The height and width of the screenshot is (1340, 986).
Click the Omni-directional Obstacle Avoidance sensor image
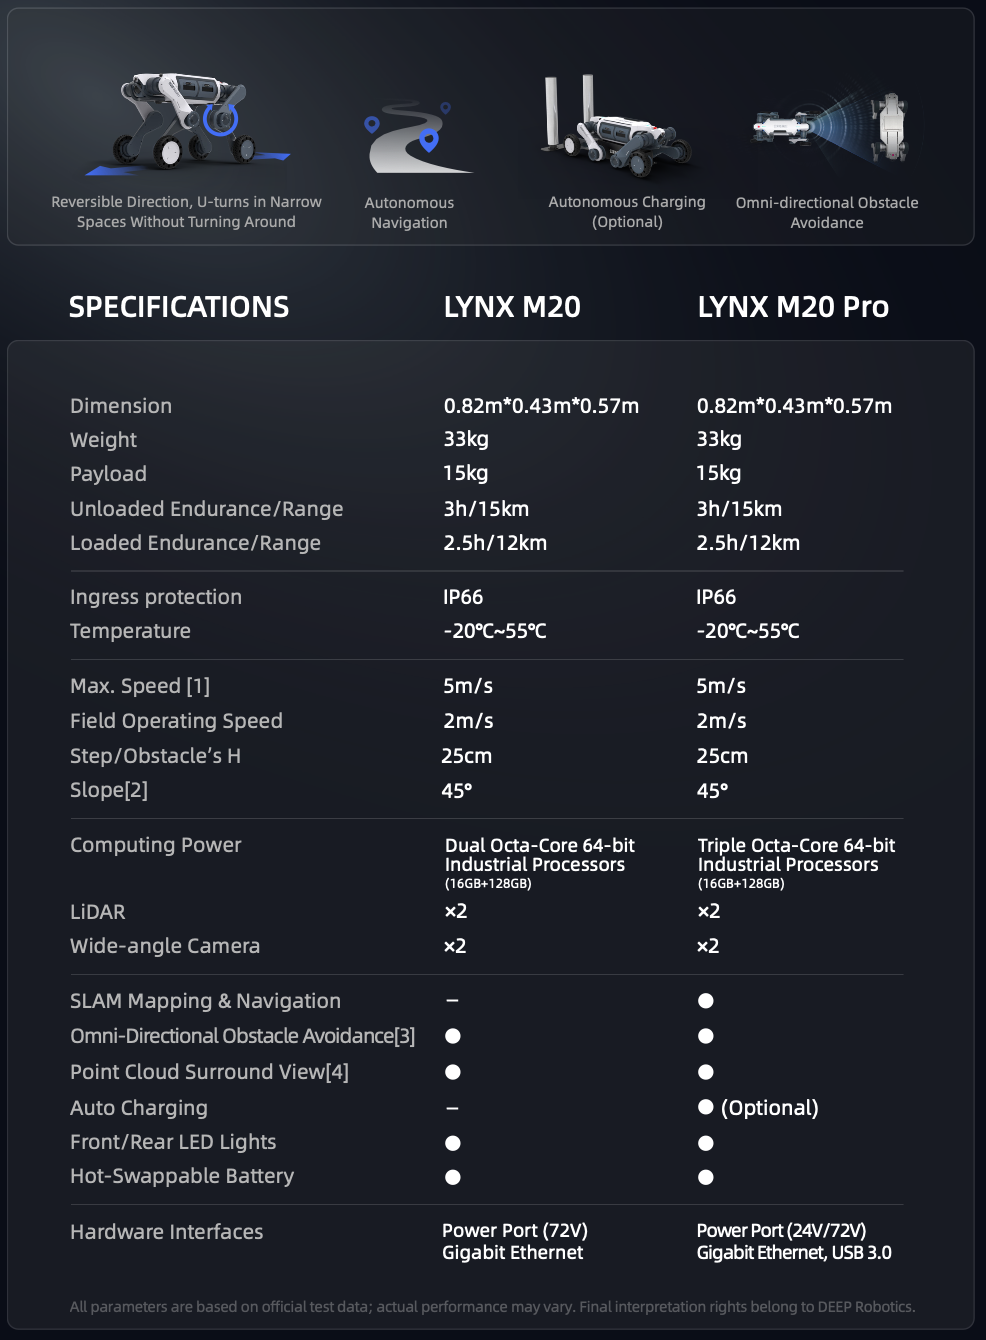[829, 127]
